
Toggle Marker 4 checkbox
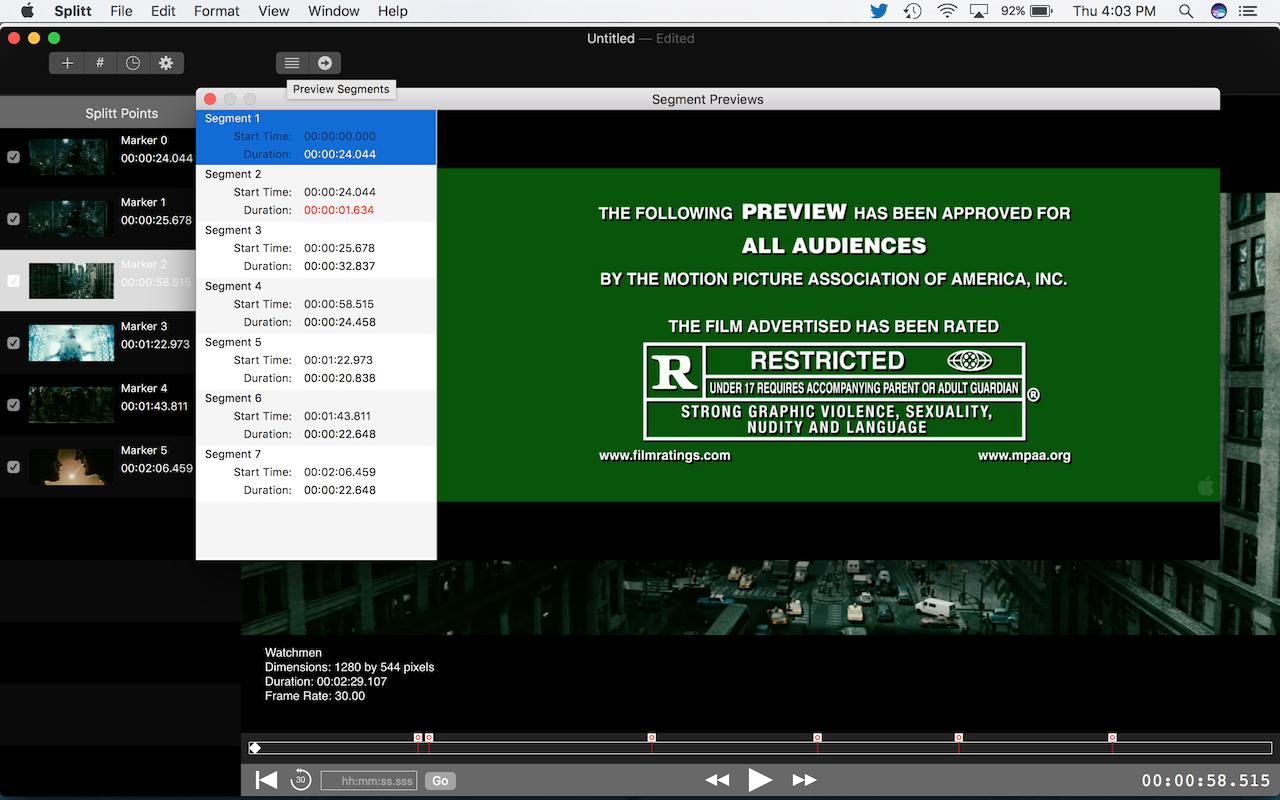coord(13,405)
